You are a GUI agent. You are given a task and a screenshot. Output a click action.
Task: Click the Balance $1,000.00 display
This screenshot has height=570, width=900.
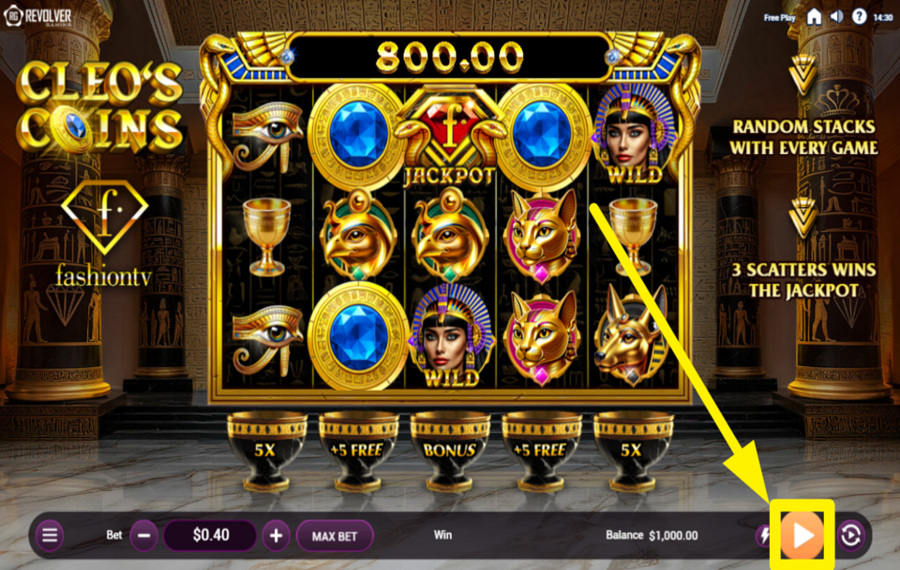pyautogui.click(x=652, y=536)
